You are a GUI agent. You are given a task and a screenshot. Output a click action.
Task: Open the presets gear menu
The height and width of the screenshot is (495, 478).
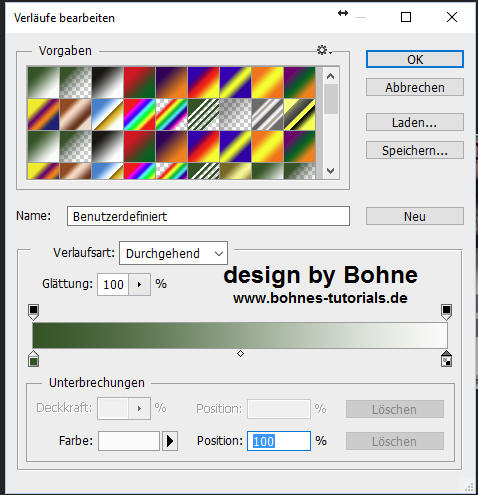pyautogui.click(x=324, y=51)
